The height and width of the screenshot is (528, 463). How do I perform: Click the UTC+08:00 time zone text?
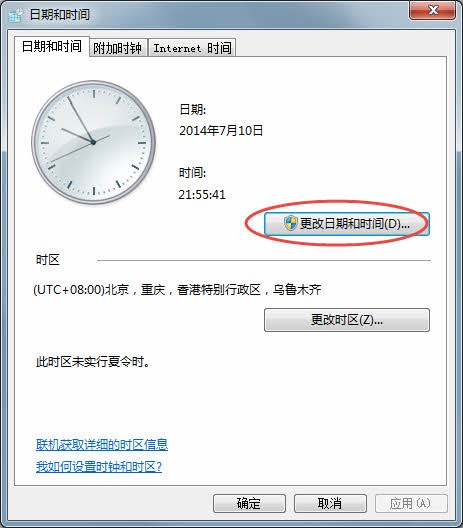pos(177,290)
